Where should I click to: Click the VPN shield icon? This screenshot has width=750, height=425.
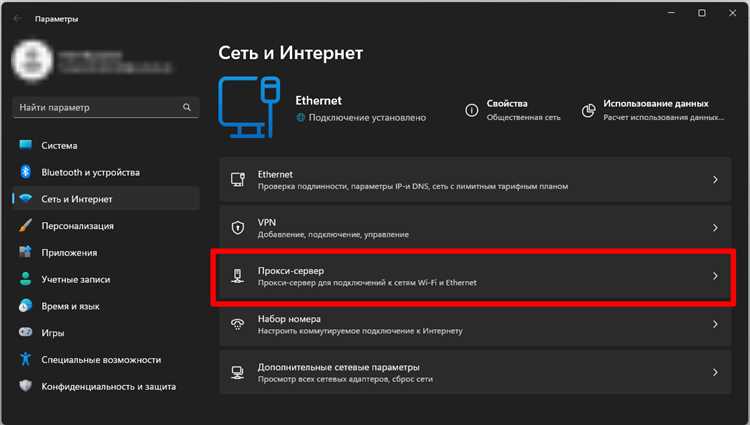(238, 228)
